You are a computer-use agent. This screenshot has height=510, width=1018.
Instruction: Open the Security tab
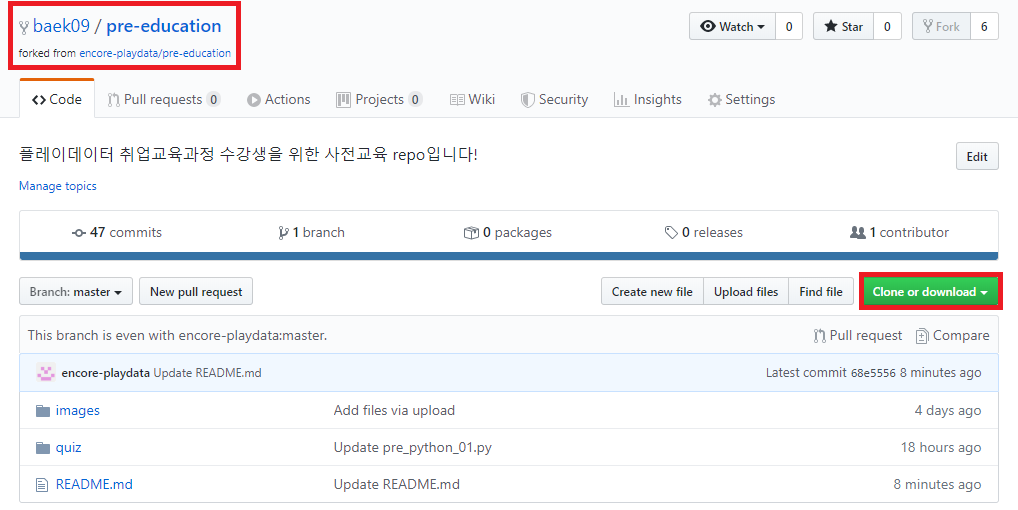point(554,99)
